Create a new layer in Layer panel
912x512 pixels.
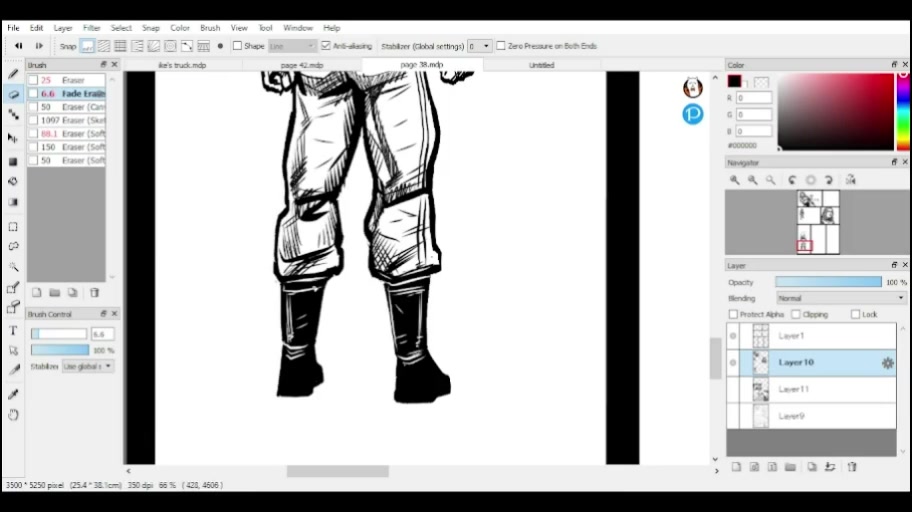coord(736,467)
